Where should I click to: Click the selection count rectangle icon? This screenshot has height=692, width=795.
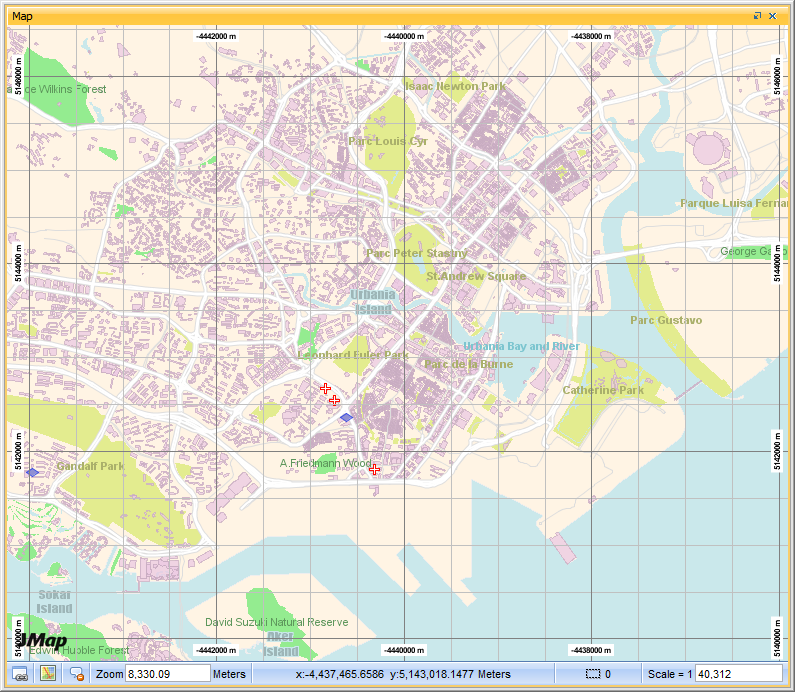(593, 674)
